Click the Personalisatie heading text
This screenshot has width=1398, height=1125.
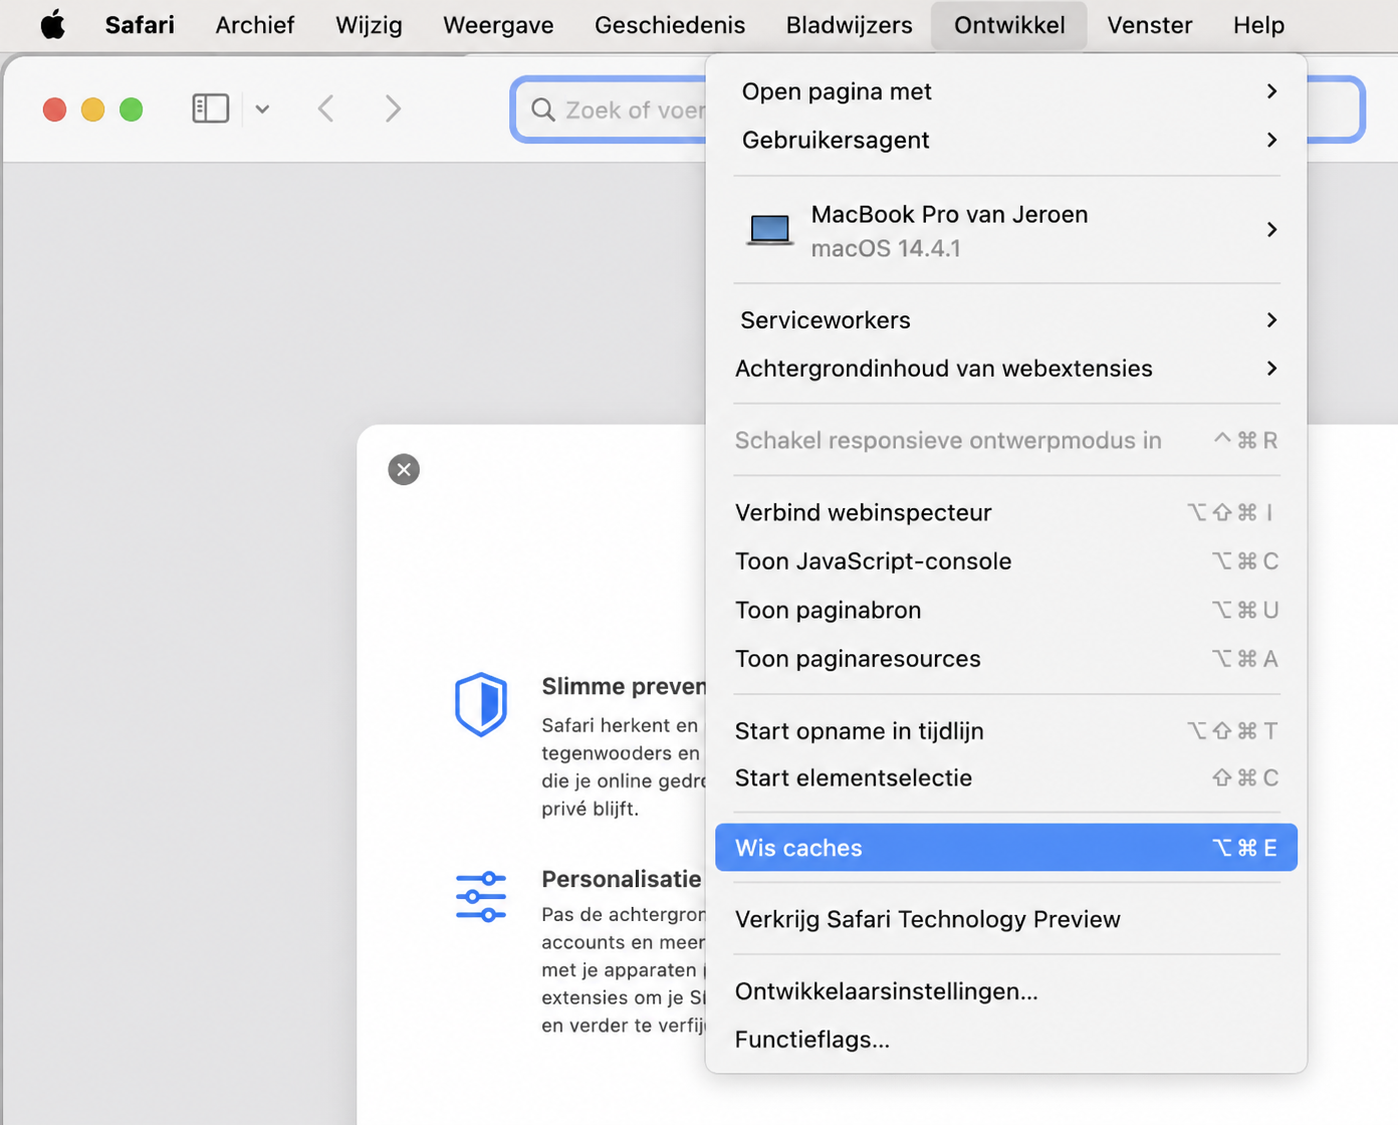click(622, 879)
